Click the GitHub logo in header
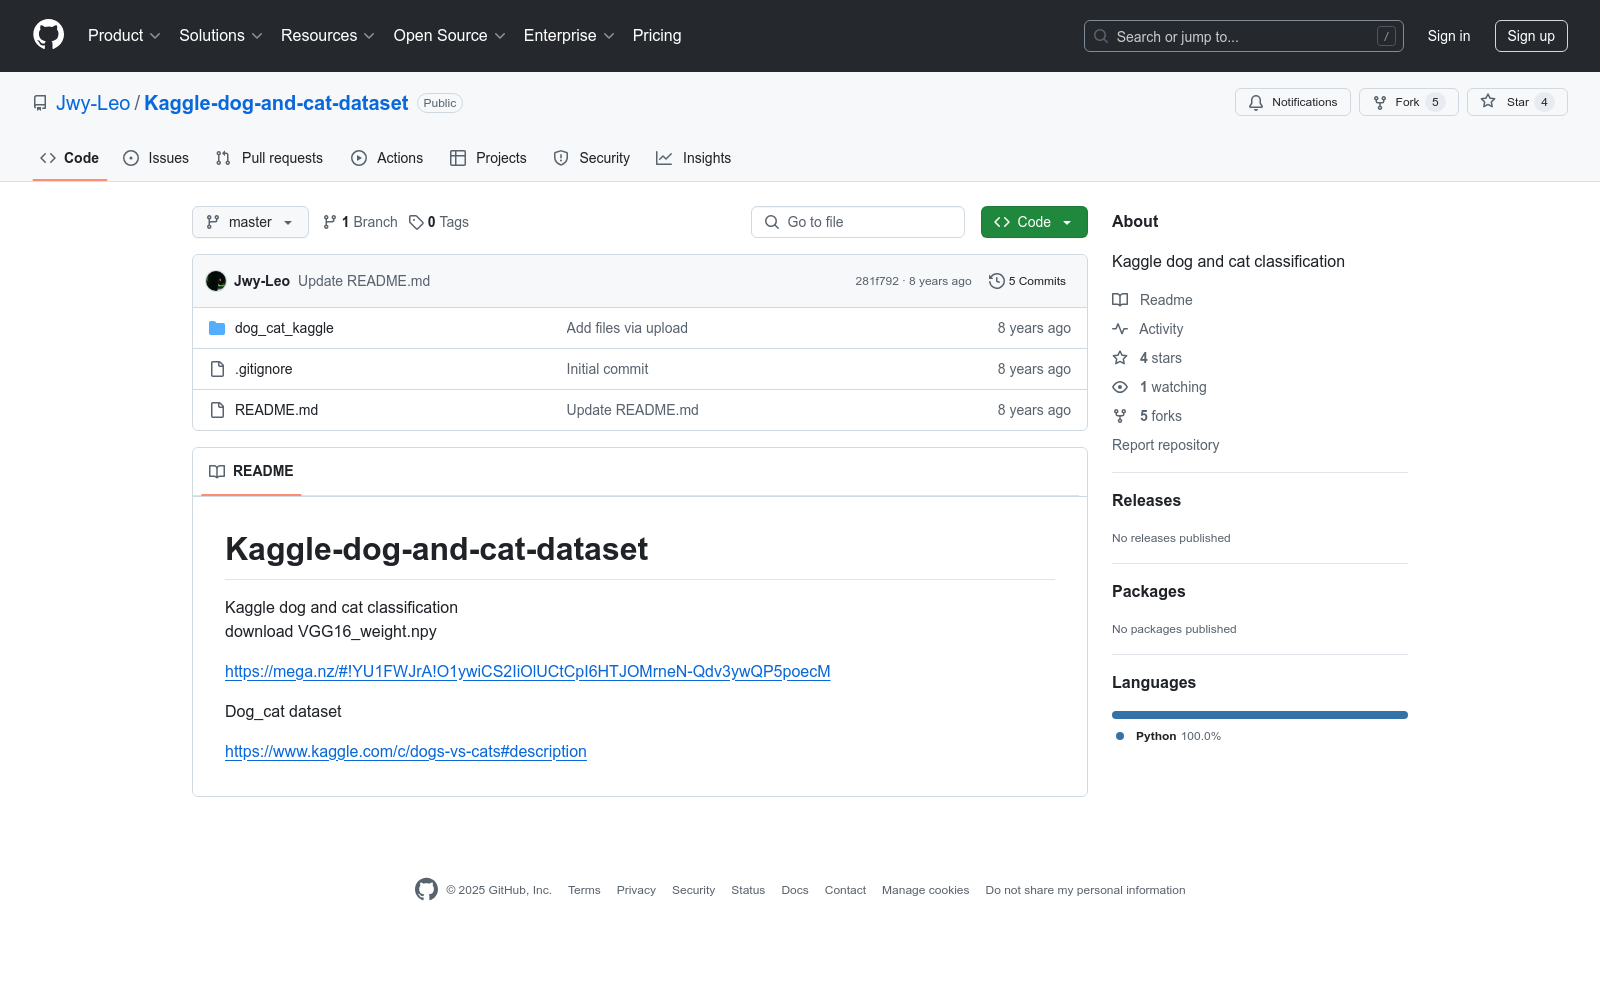Screen dimensions: 1600x1000 click(x=48, y=35)
